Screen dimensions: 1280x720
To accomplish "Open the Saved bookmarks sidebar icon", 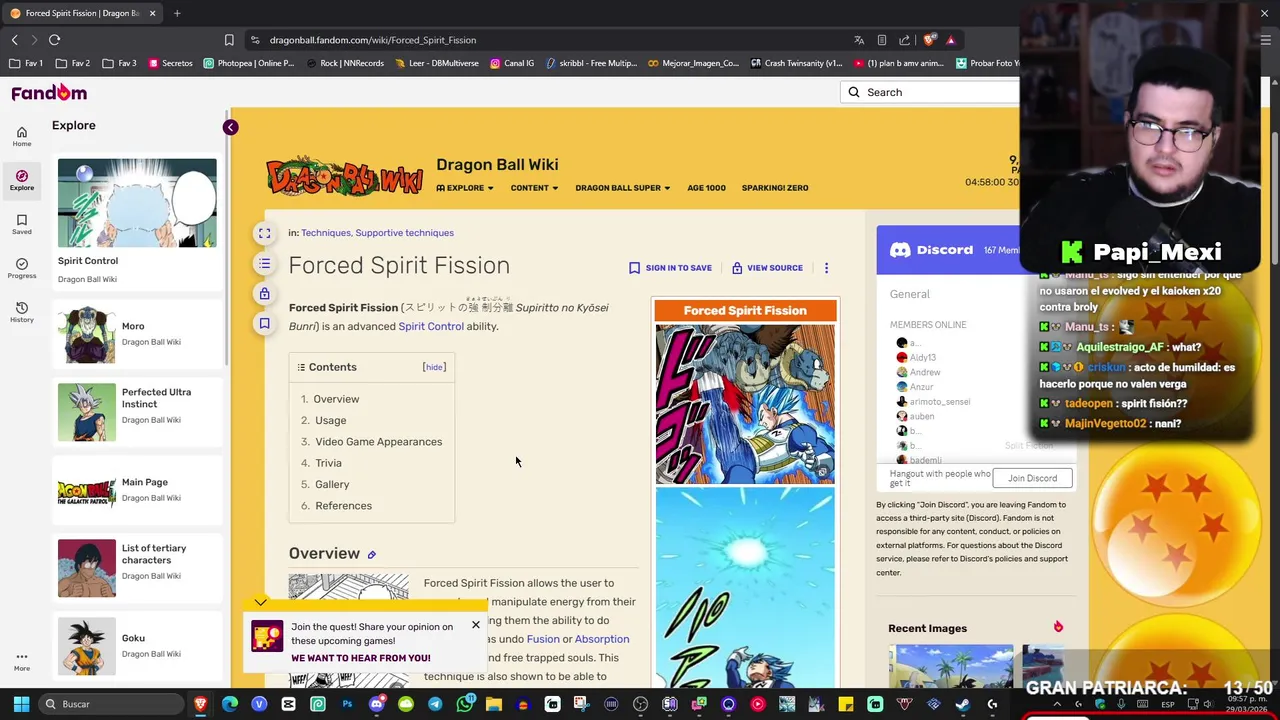I will point(21,224).
